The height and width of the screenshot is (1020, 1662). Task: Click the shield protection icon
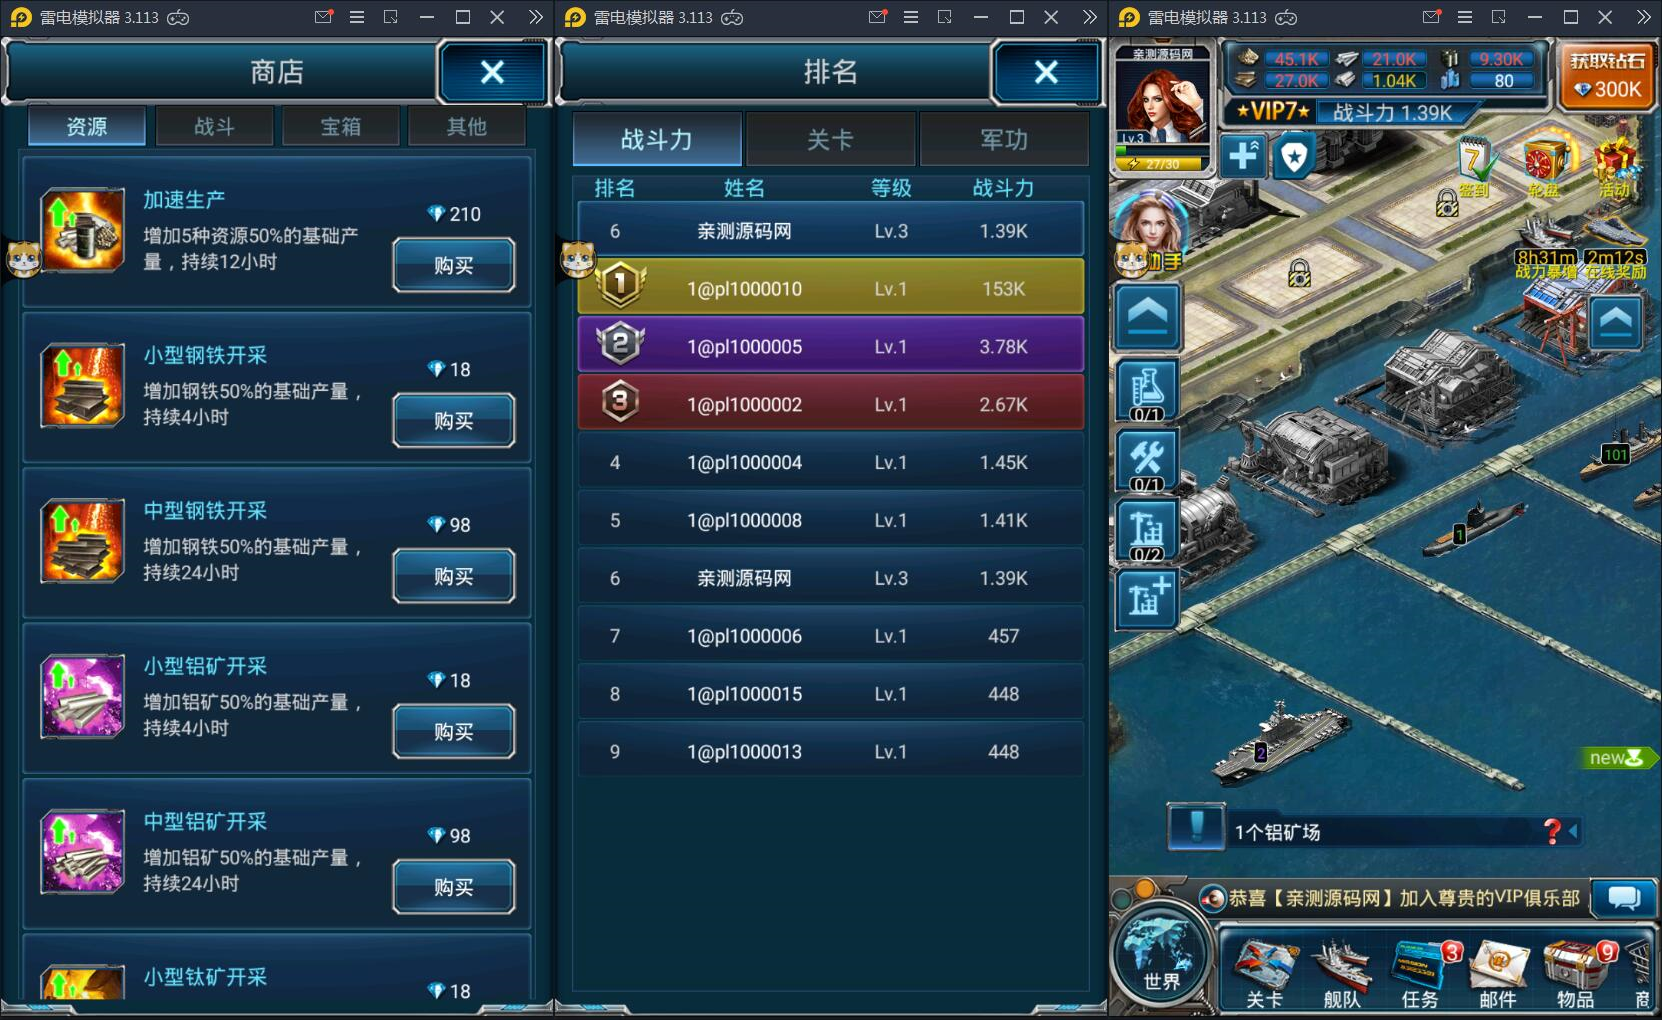1294,156
